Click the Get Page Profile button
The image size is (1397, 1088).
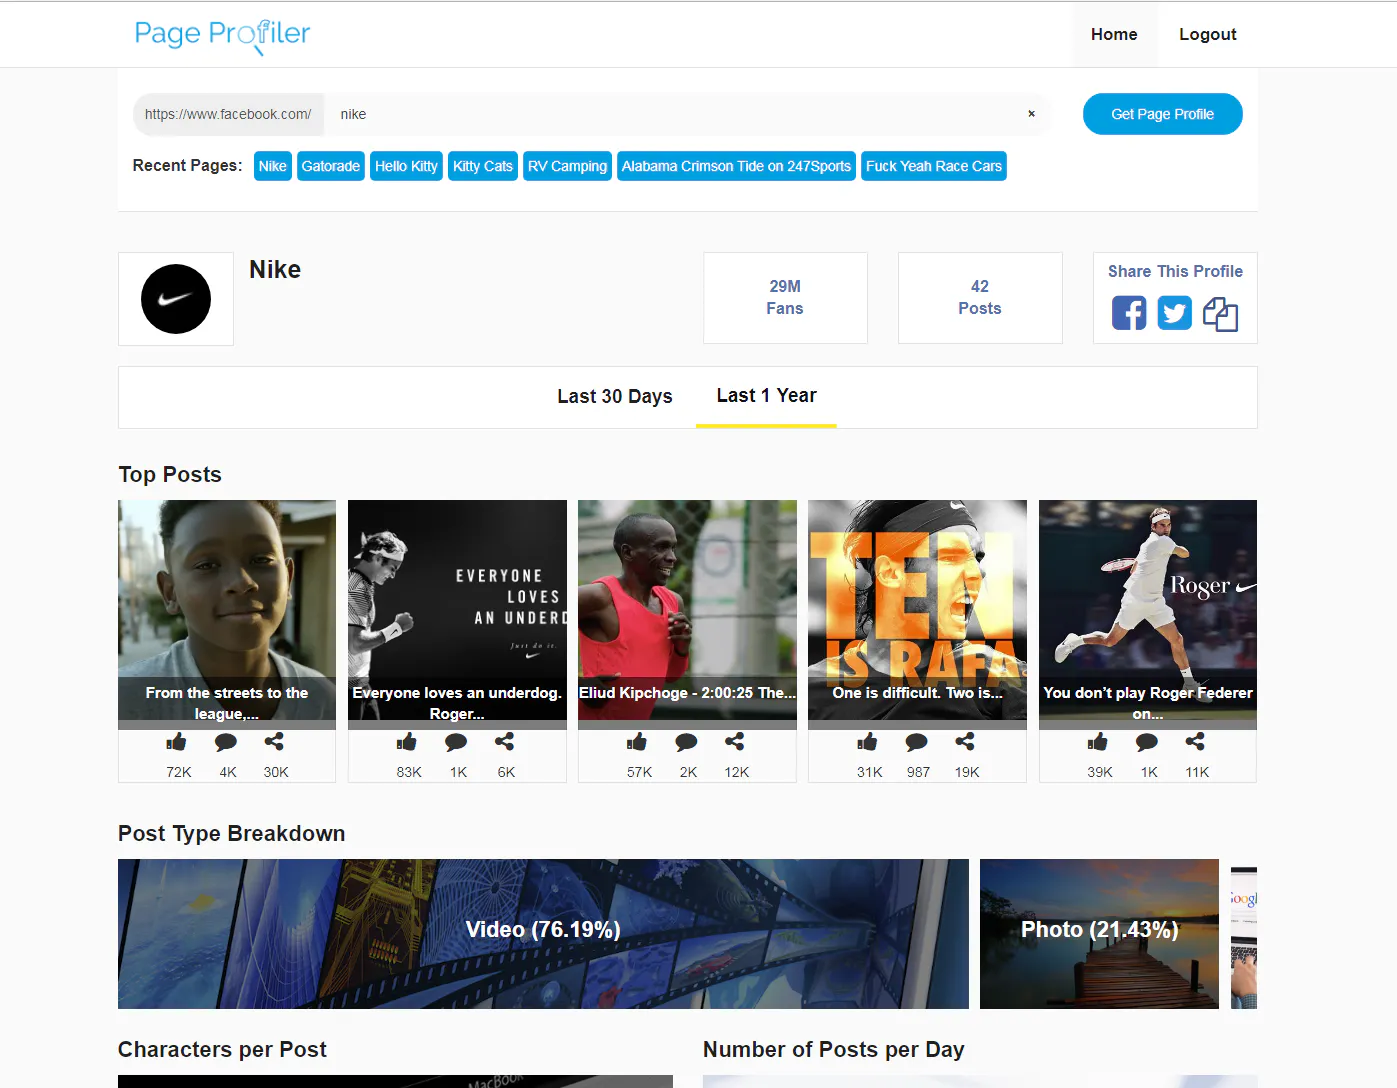[x=1162, y=114]
